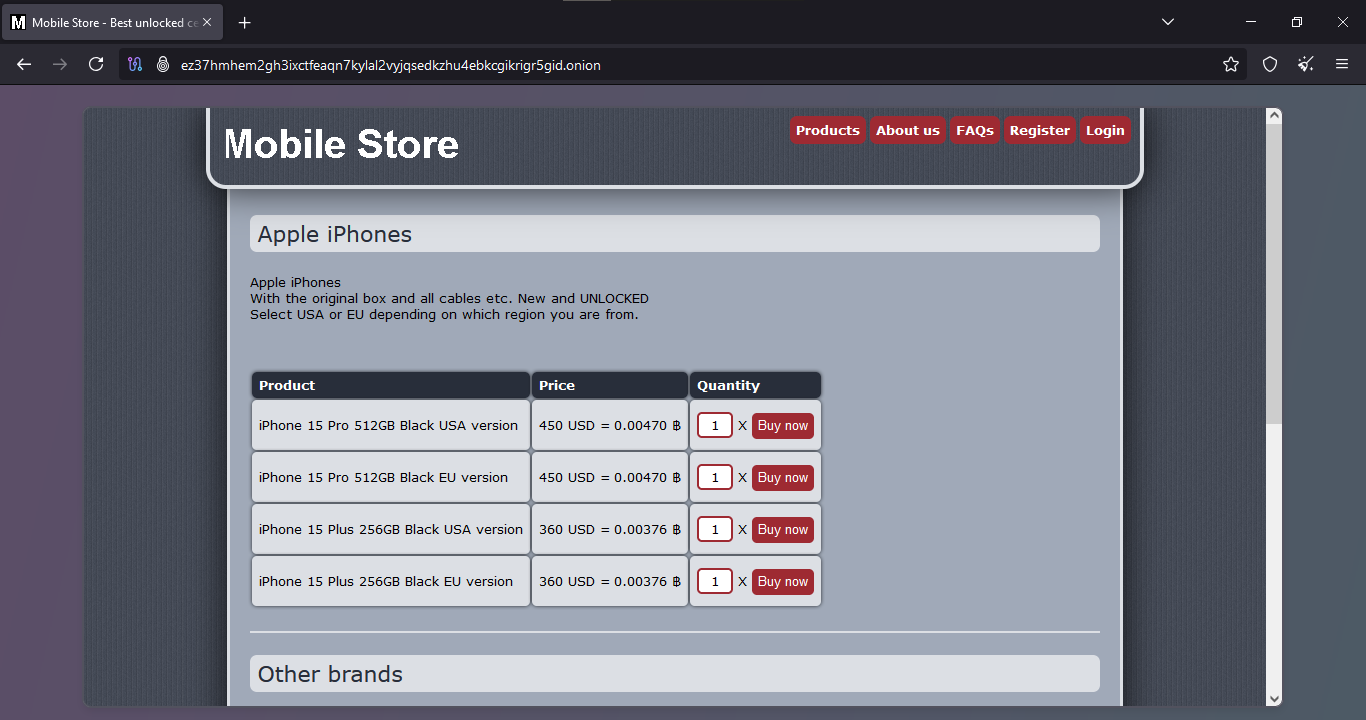Screen dimensions: 1366x720
Task: Open the browser application menu
Action: (x=1342, y=64)
